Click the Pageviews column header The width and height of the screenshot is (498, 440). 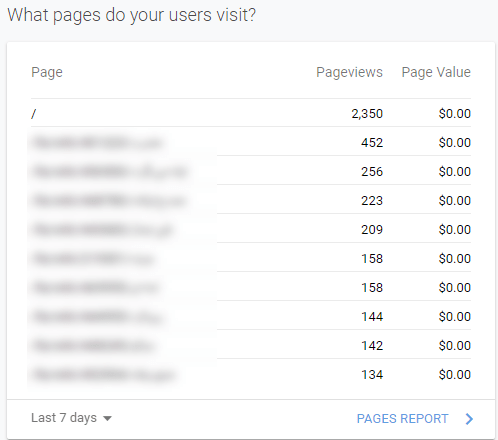pyautogui.click(x=349, y=72)
